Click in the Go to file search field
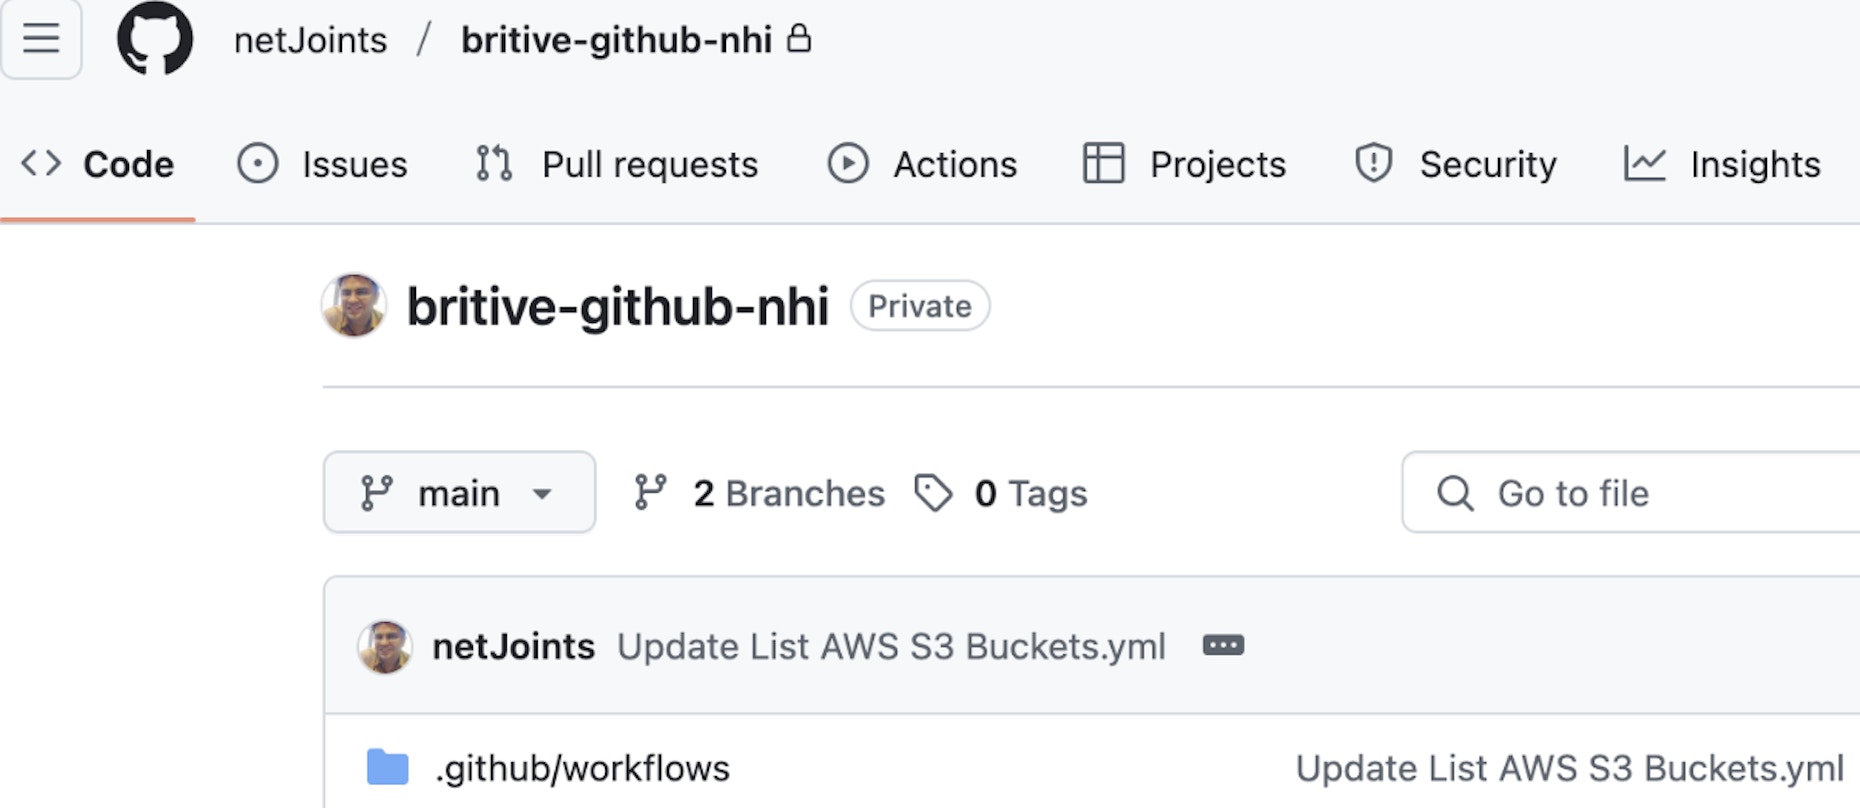 pyautogui.click(x=1630, y=492)
